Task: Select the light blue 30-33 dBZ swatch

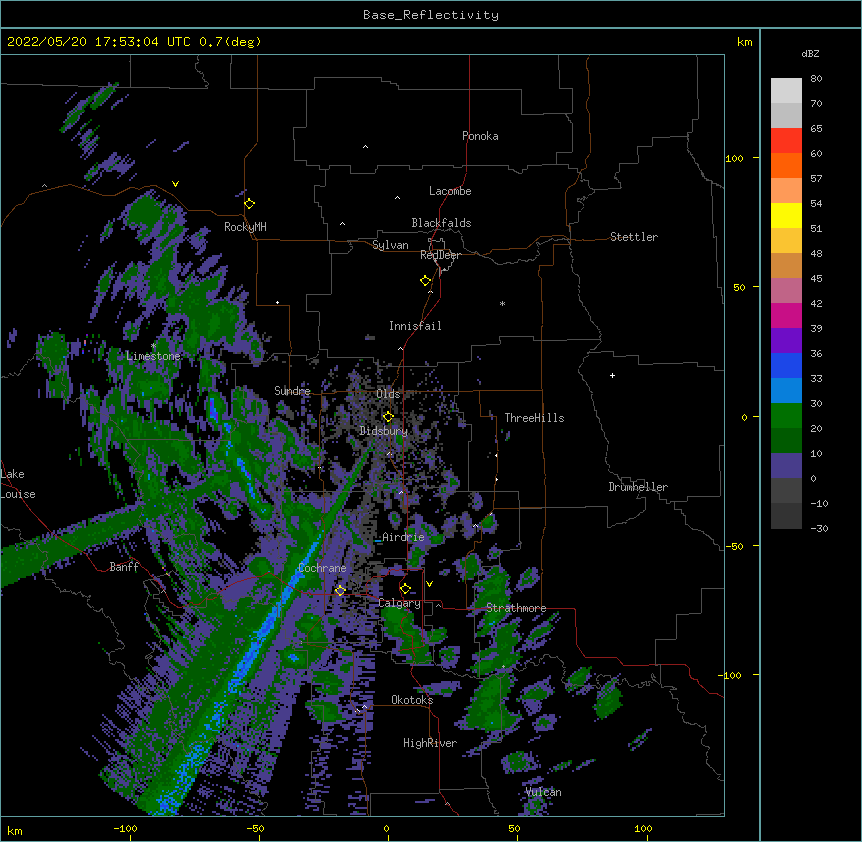Action: [786, 391]
